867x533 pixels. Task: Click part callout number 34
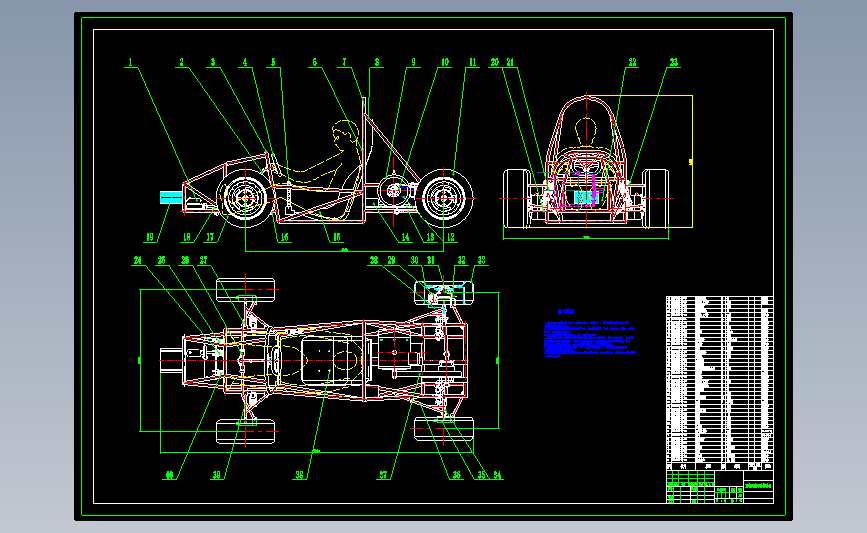(497, 475)
